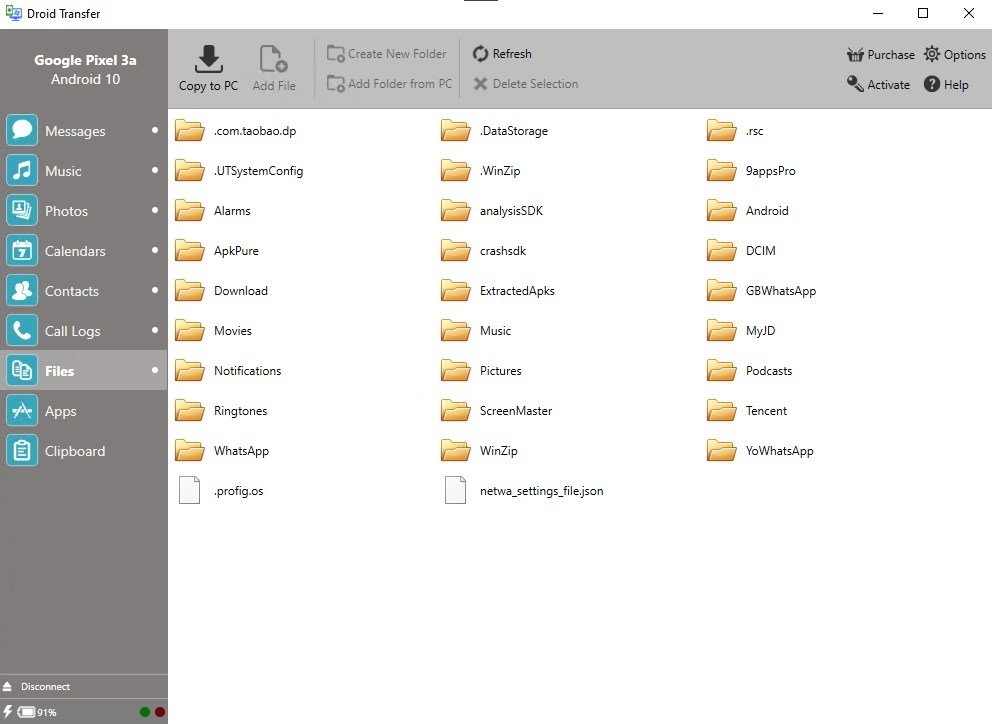992x724 pixels.
Task: Click Add Folder from PC
Action: coord(389,84)
